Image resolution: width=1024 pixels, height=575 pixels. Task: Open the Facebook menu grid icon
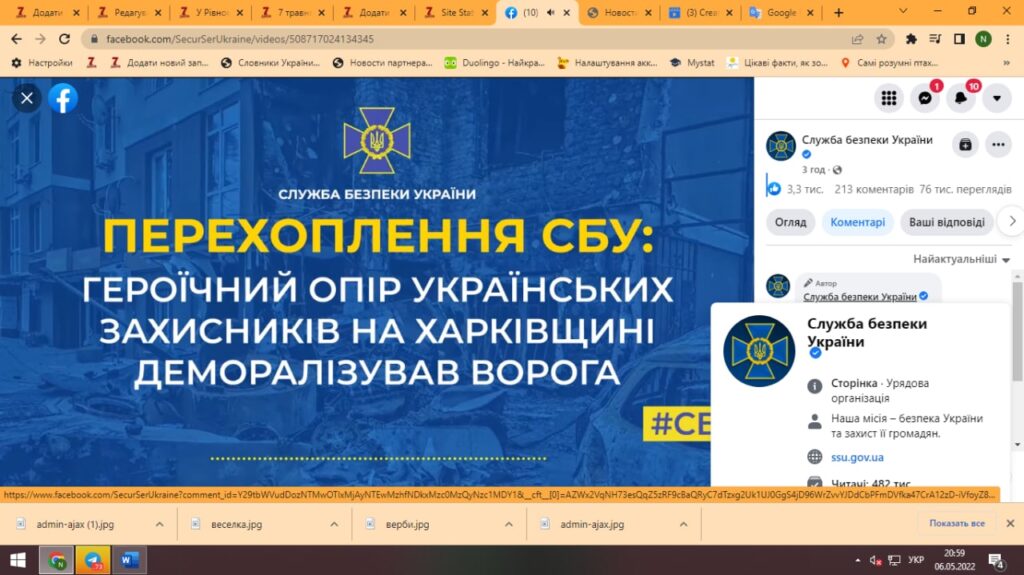click(x=888, y=98)
